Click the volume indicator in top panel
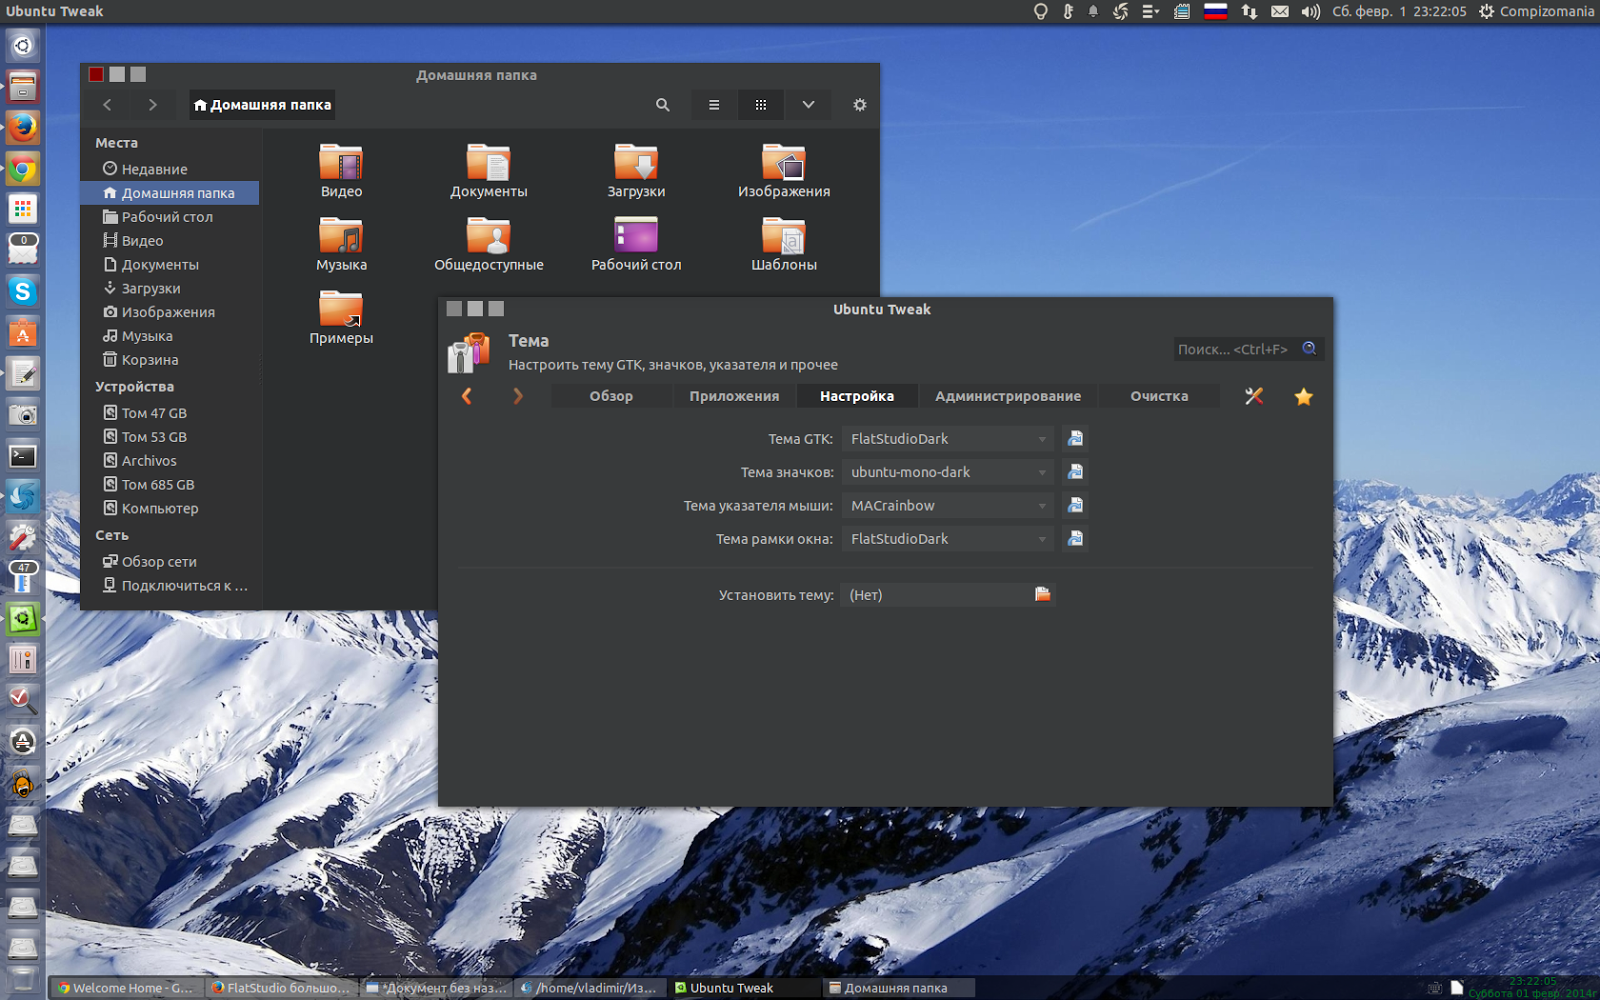1600x1000 pixels. tap(1310, 11)
